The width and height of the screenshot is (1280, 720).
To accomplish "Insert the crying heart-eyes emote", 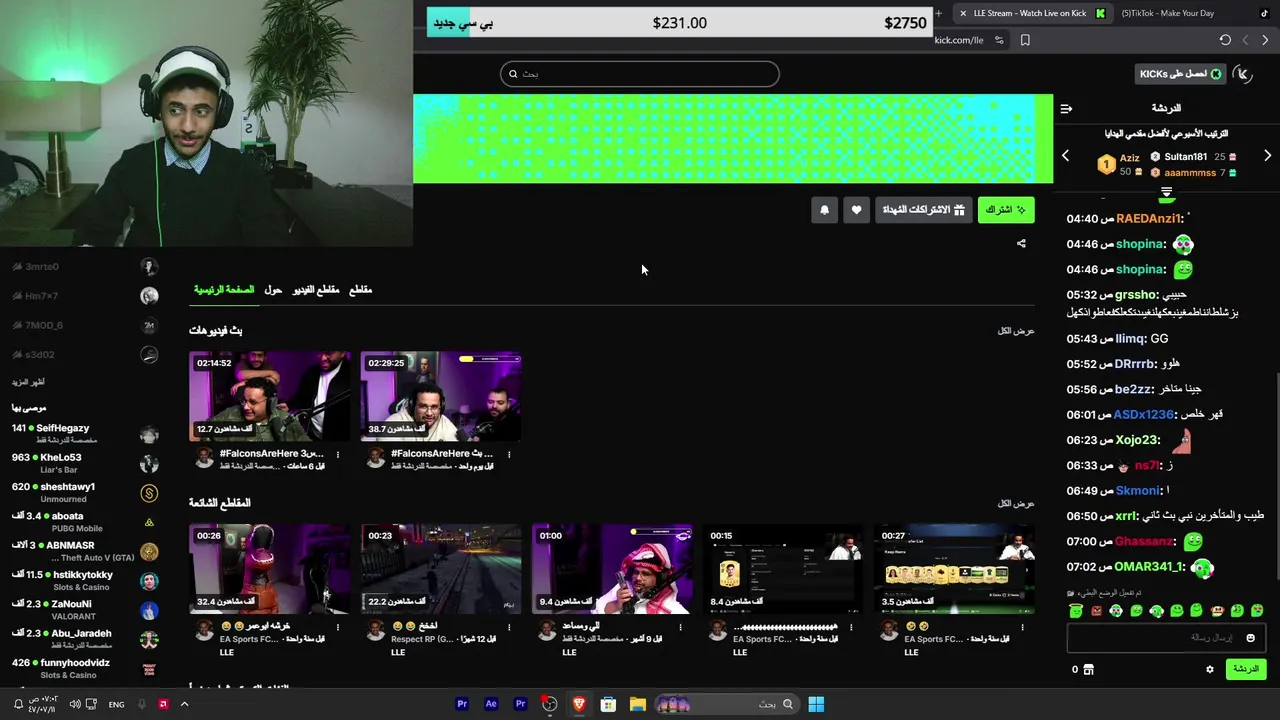I will [x=1257, y=610].
